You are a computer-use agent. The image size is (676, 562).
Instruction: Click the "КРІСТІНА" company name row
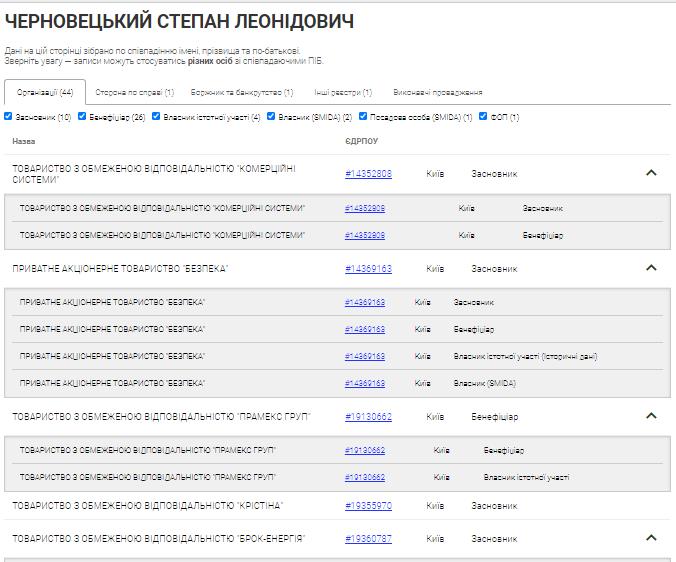[148, 506]
